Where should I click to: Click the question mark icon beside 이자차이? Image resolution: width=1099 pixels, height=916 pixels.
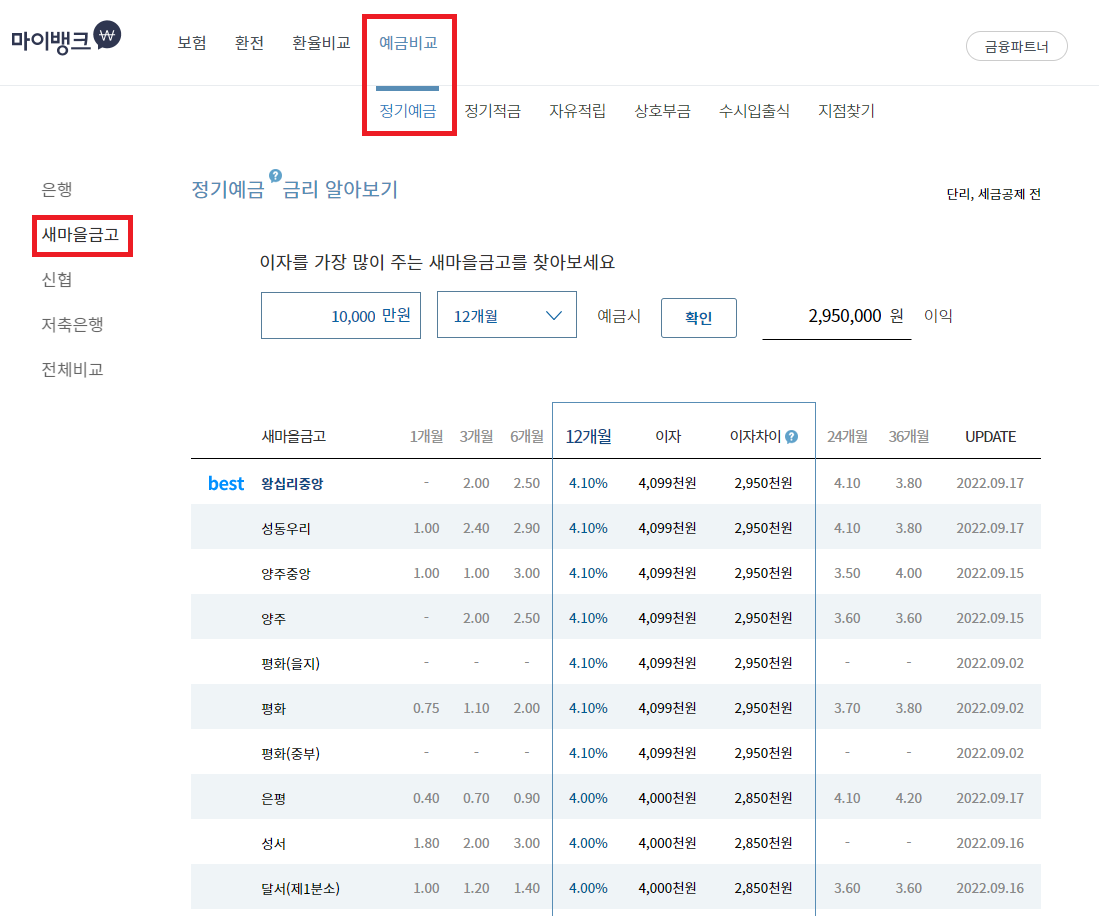tap(791, 437)
